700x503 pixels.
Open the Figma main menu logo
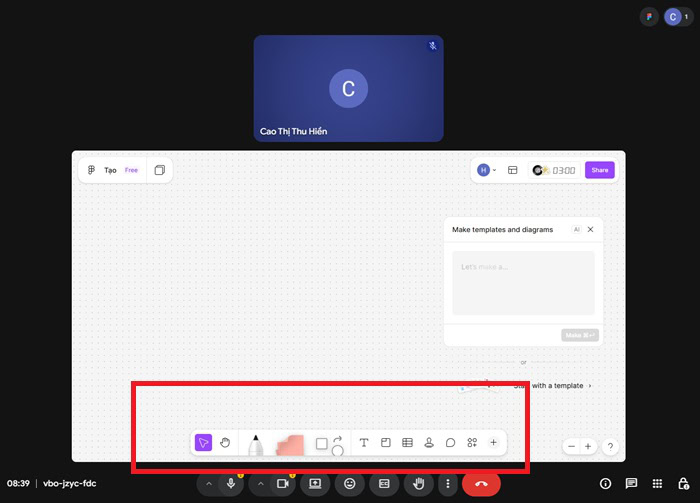91,170
